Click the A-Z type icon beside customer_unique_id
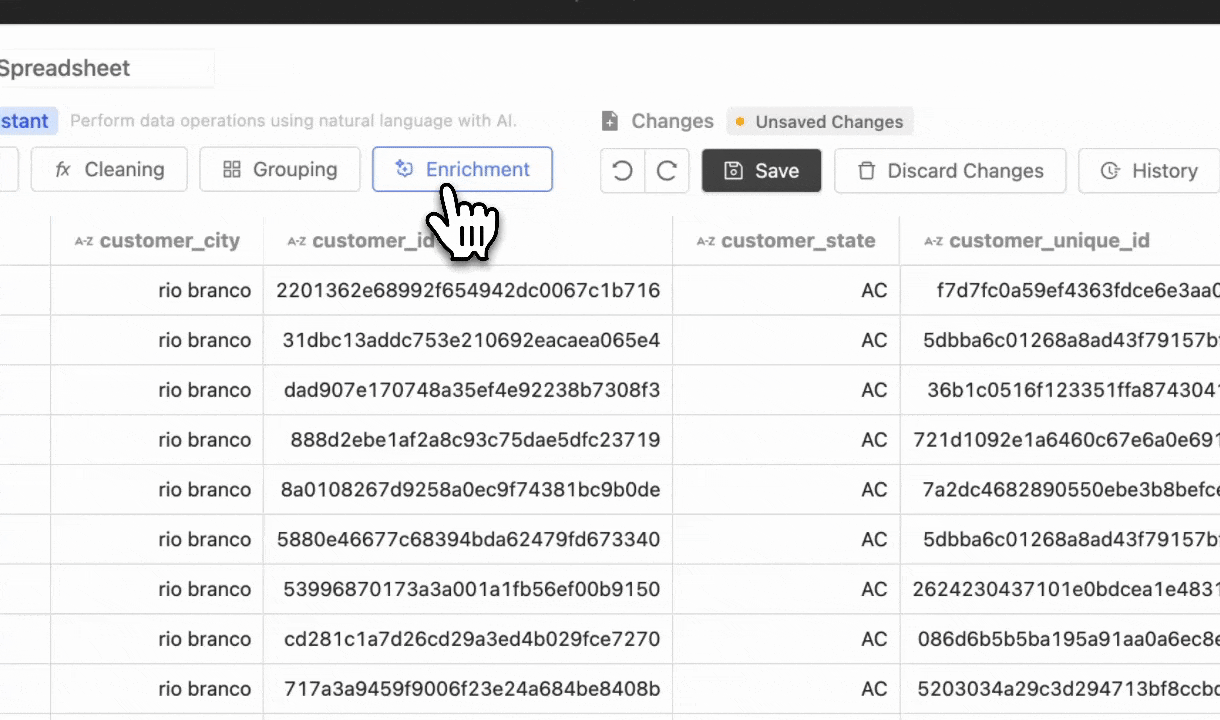The height and width of the screenshot is (720, 1220). click(933, 241)
